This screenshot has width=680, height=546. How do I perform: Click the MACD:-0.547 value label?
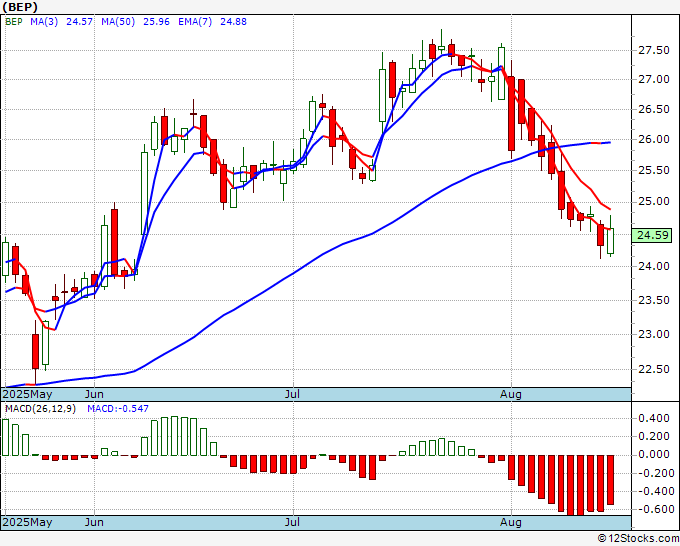tap(118, 409)
